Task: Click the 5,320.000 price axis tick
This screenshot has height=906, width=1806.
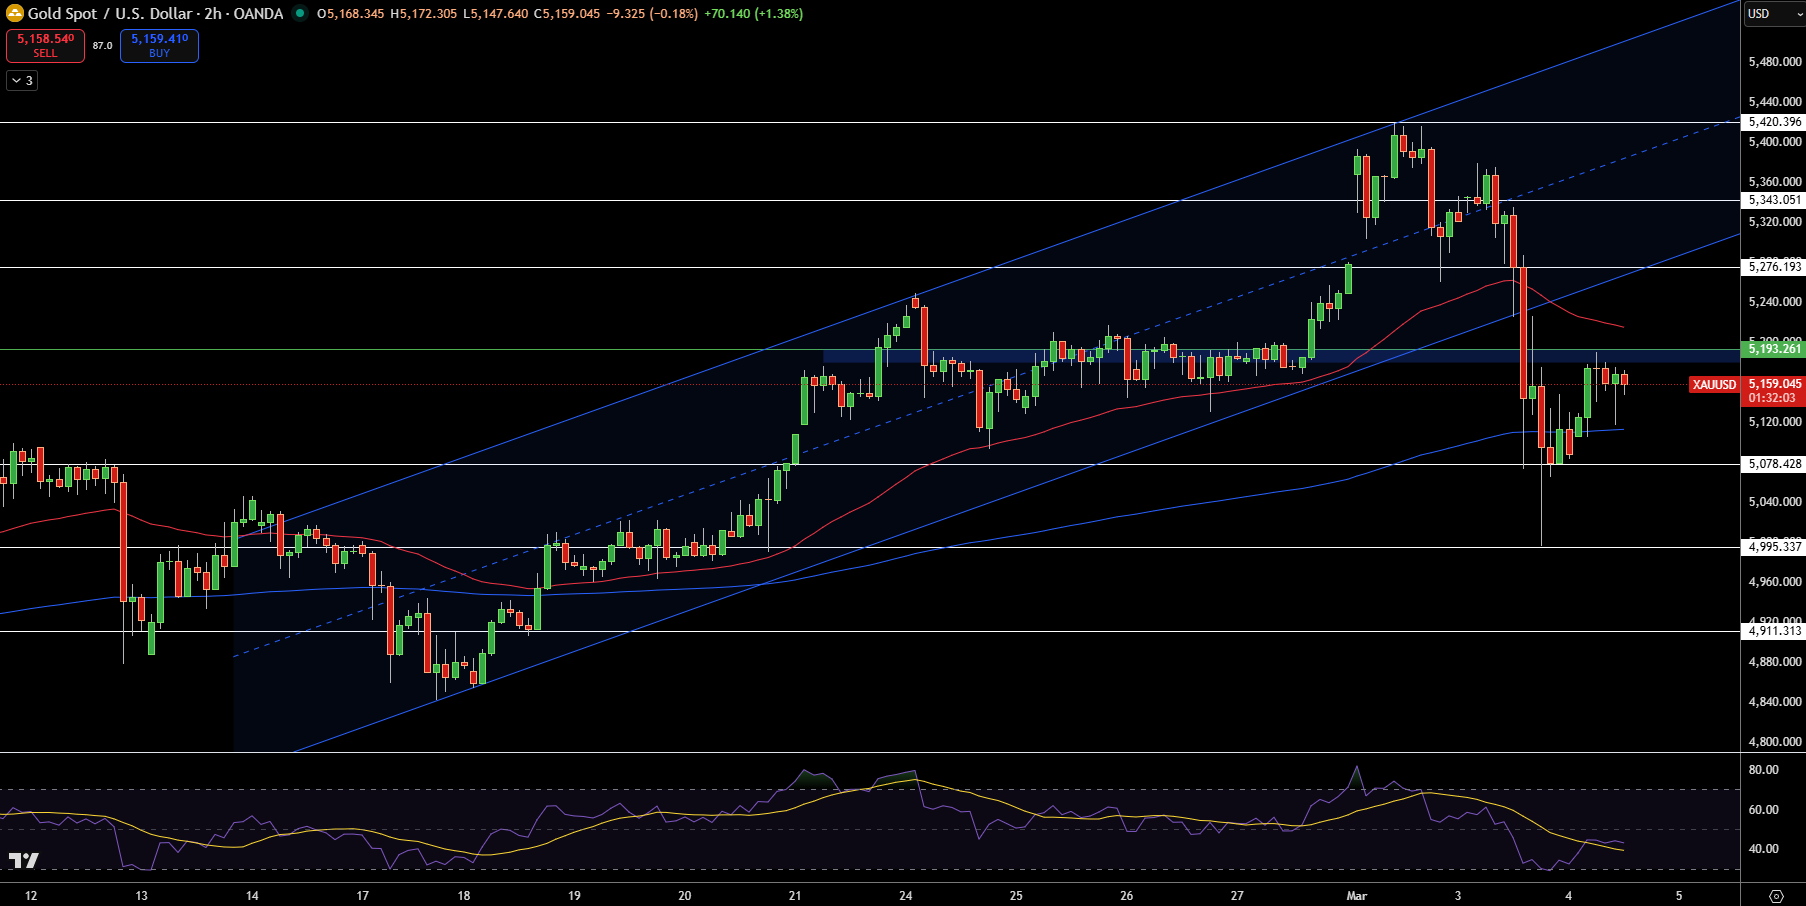Action: (1775, 222)
